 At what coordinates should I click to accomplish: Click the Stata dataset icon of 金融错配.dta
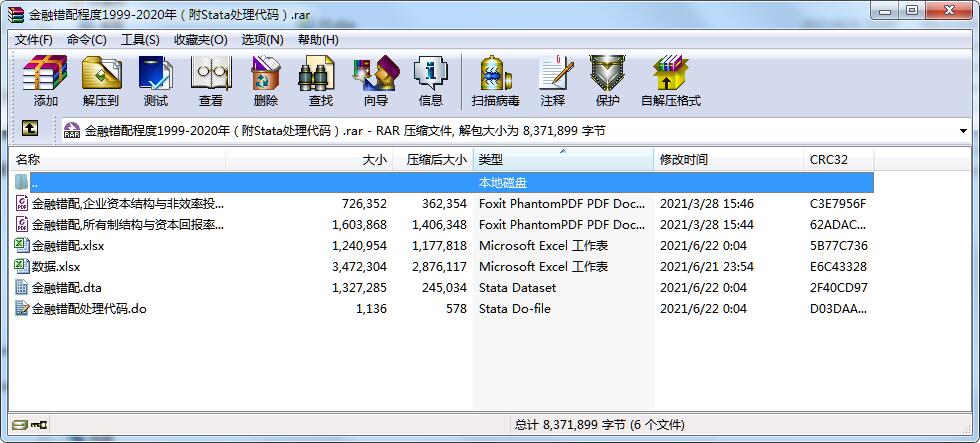22,287
